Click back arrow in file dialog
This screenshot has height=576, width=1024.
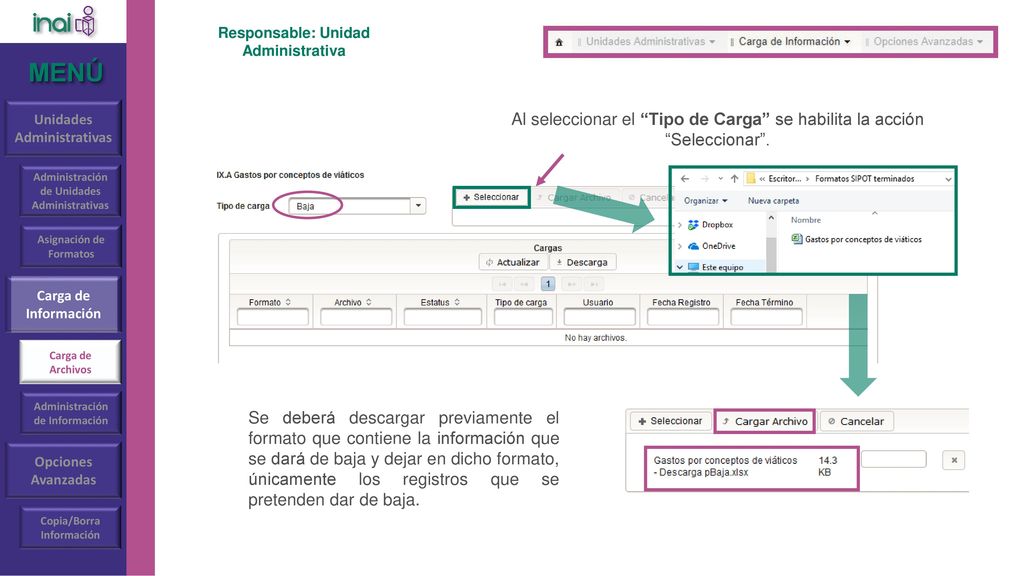coord(684,178)
